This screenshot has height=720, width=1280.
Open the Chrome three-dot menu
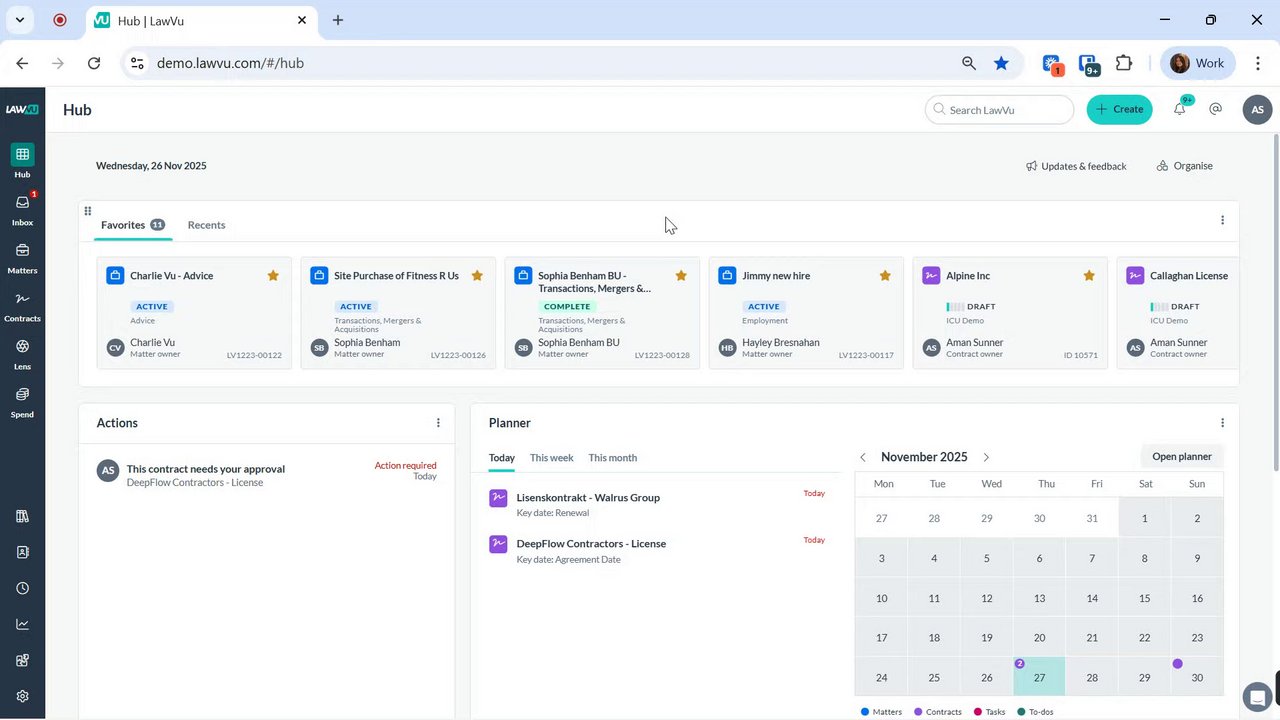1258,63
